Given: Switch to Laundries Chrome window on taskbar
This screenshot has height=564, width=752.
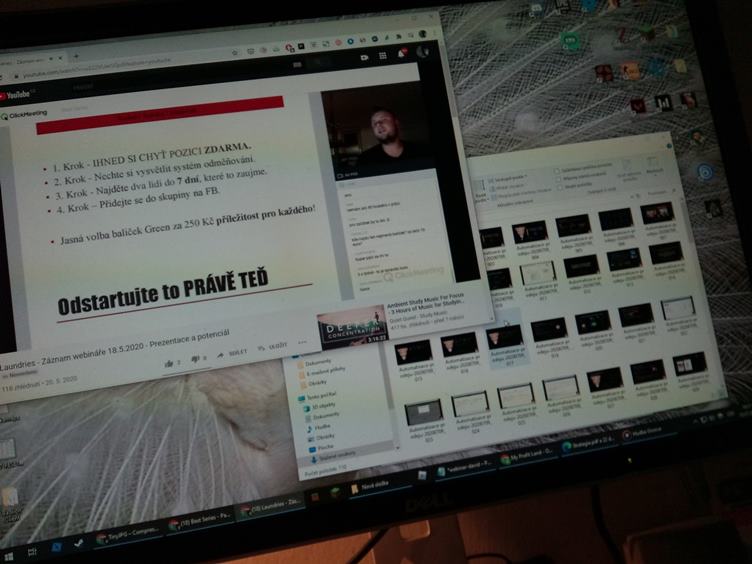Looking at the screenshot, I should point(271,507).
